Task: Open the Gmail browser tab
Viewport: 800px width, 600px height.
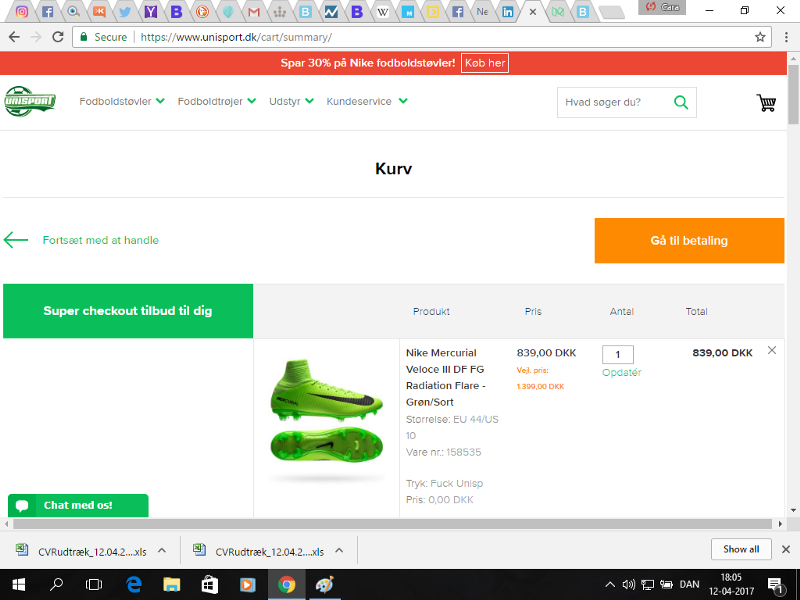Action: pos(254,11)
